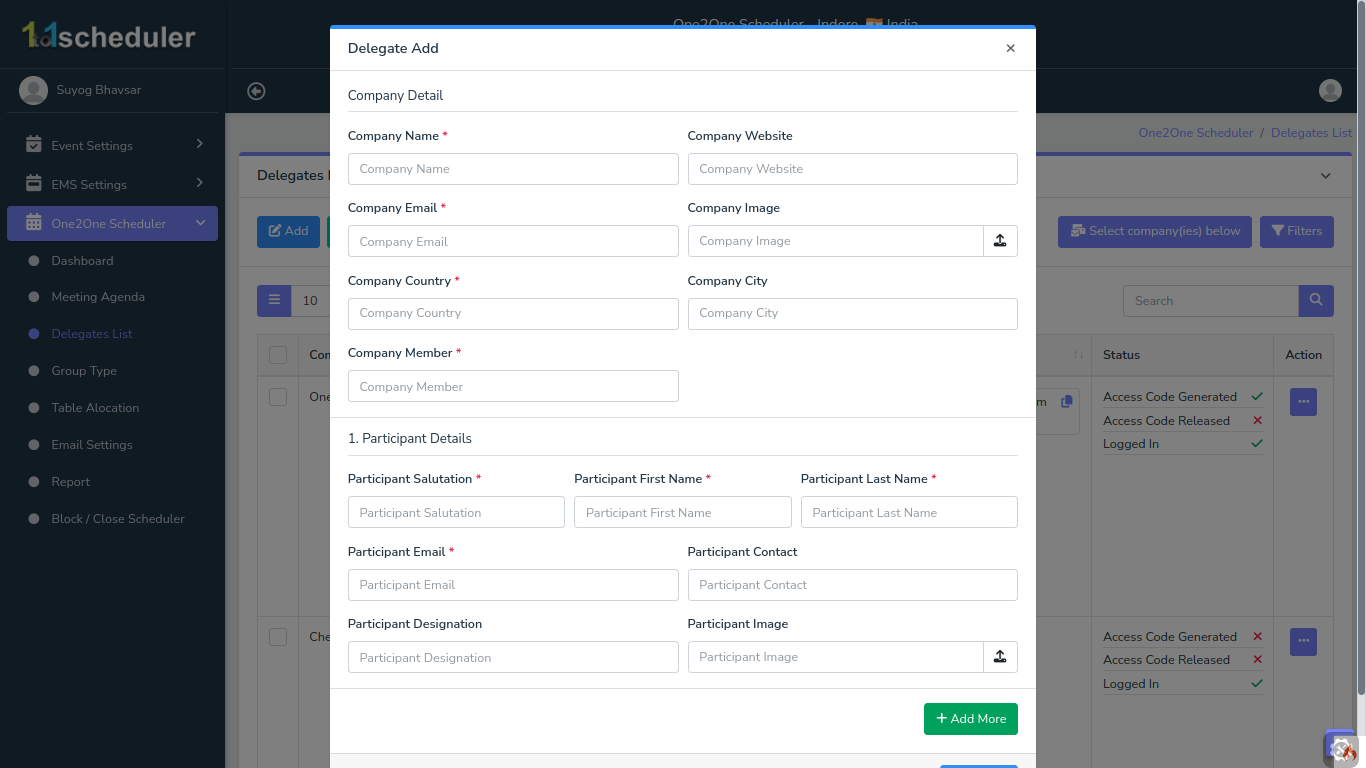The height and width of the screenshot is (768, 1366).
Task: Open Meeting Agenda in sidebar
Action: click(x=98, y=297)
